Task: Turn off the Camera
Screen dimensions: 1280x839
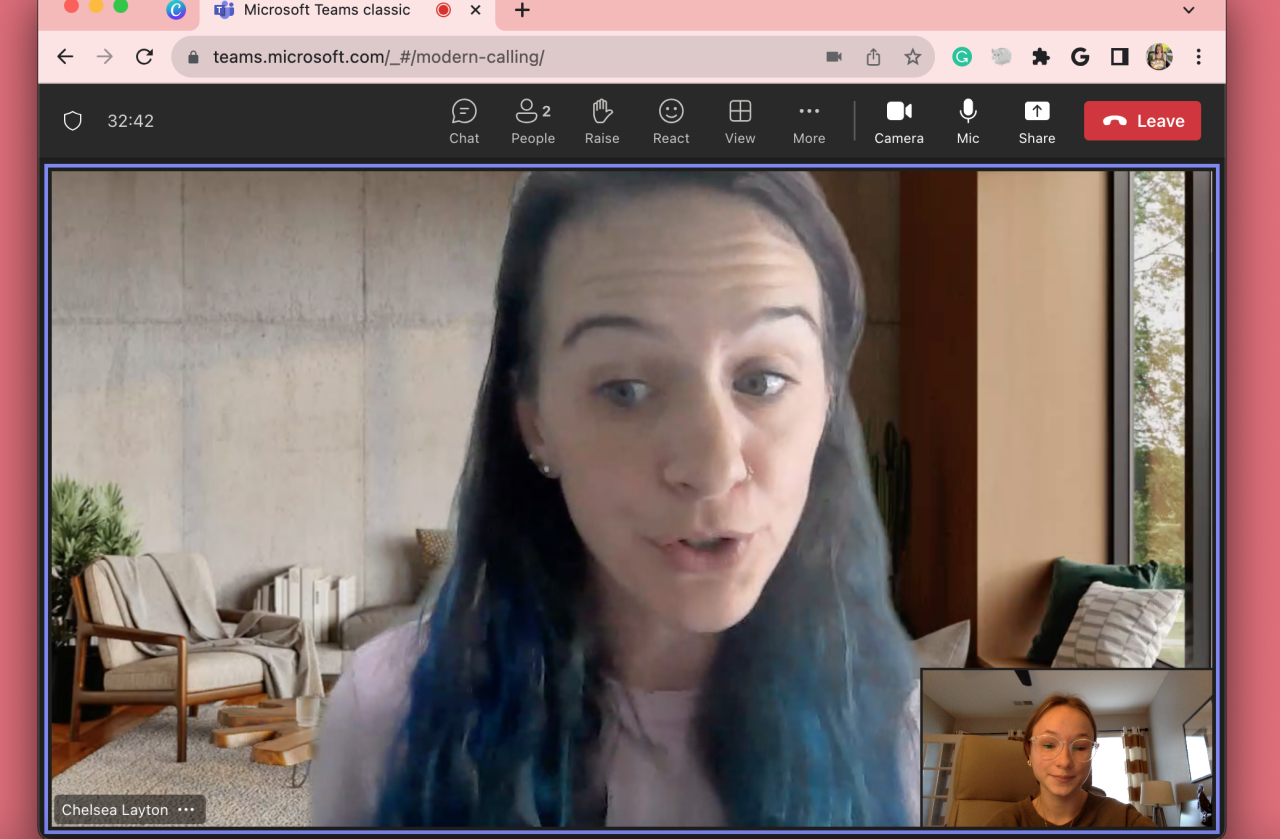Action: point(899,121)
